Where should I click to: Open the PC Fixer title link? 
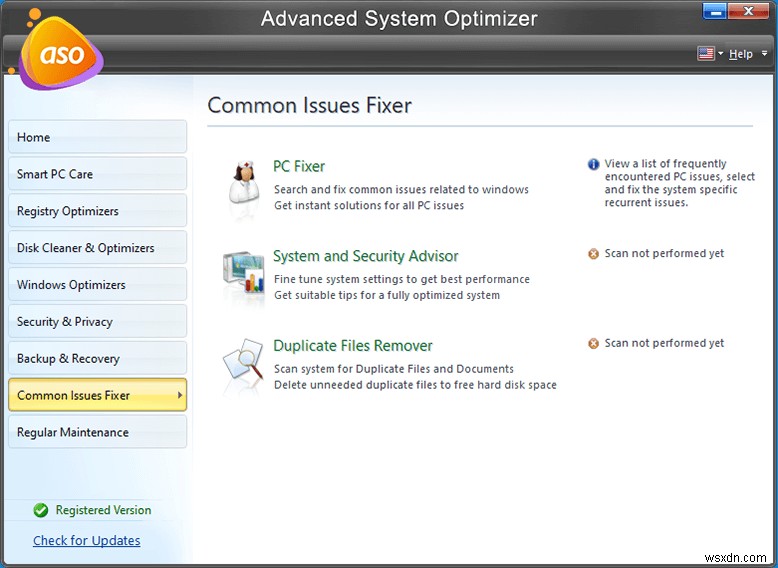299,166
